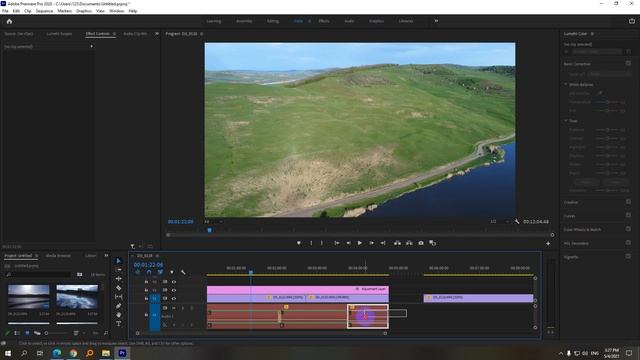The image size is (640, 360).
Task: Toggle Vignette checkbox
Action: [x=628, y=256]
